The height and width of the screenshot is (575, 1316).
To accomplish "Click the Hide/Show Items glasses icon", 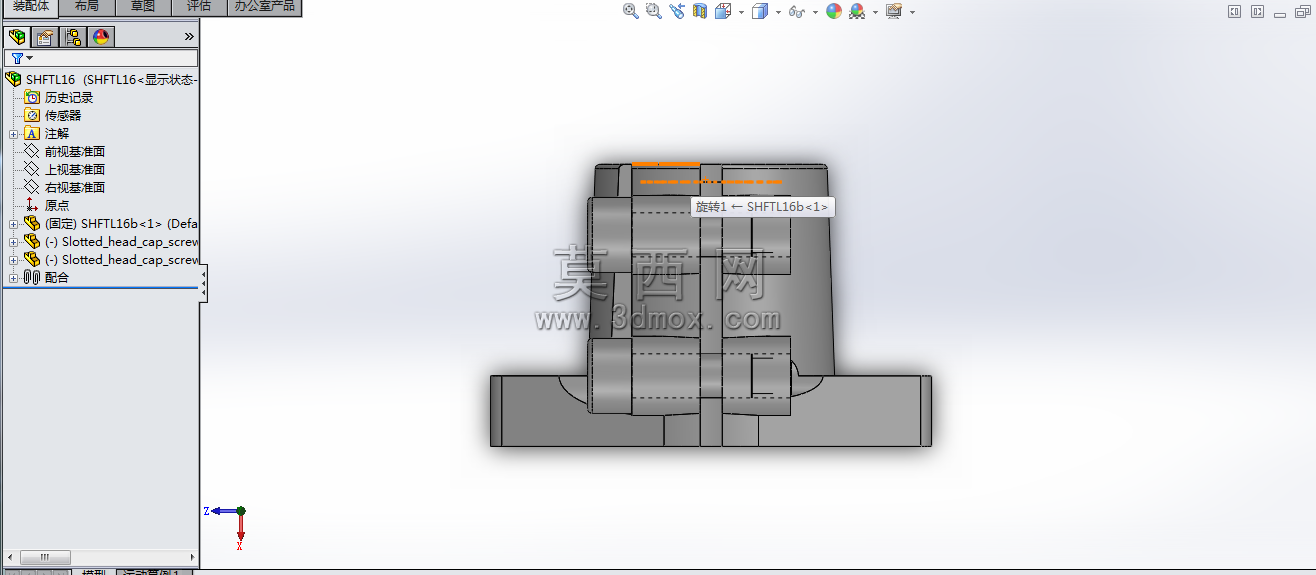I will [796, 11].
